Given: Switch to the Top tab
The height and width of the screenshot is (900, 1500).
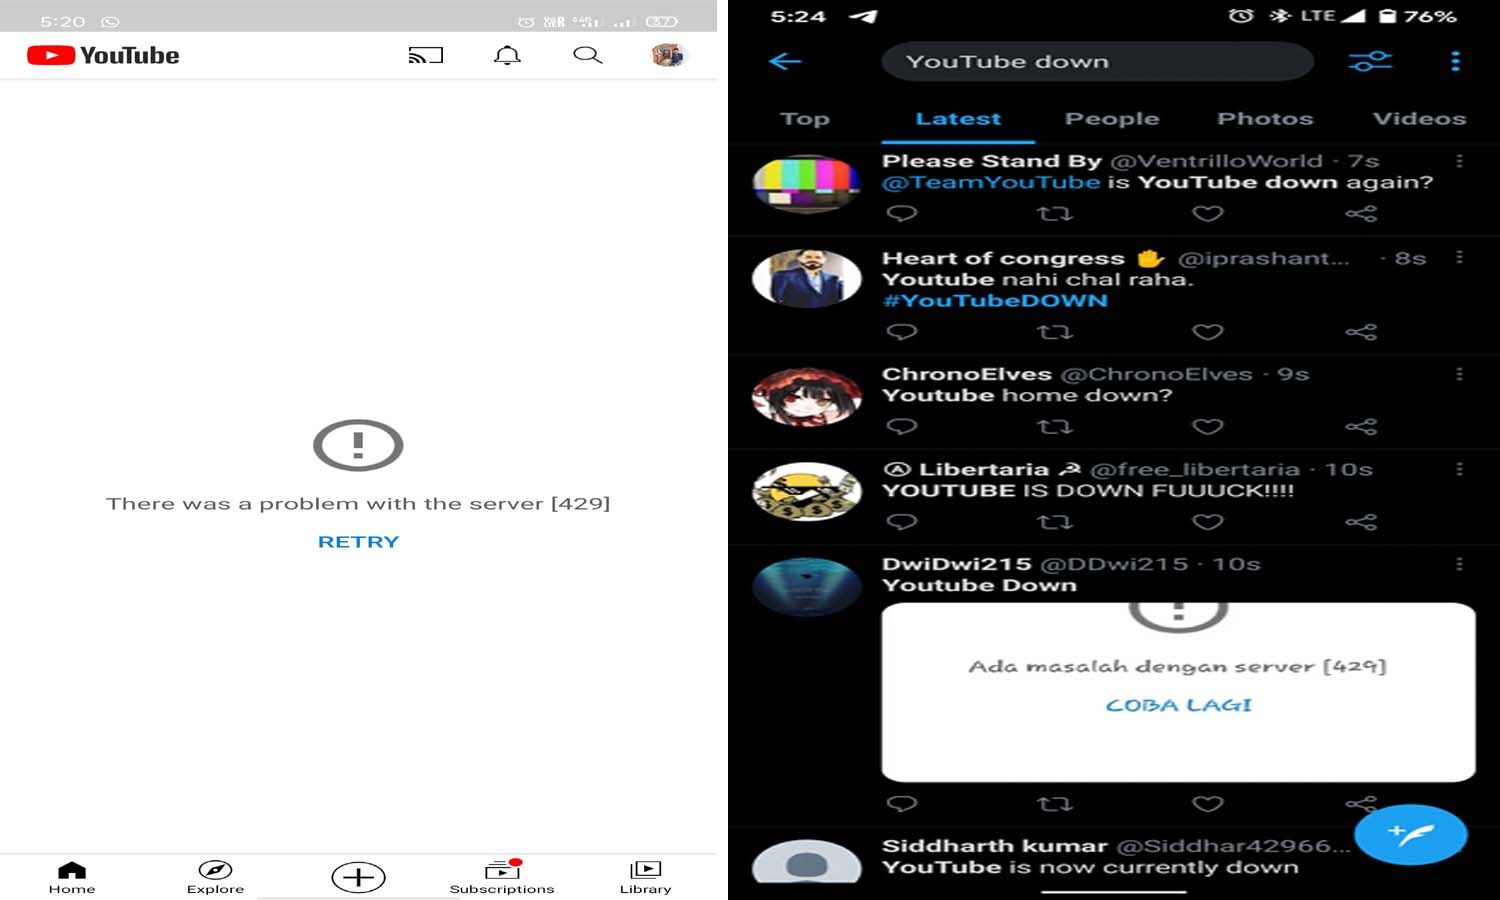Looking at the screenshot, I should (x=805, y=119).
